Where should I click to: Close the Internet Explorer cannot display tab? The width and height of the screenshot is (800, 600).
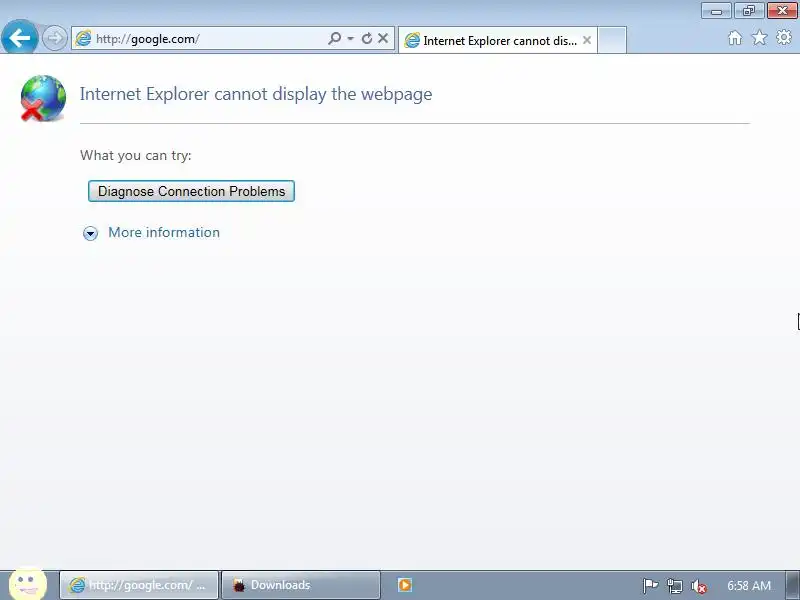tap(587, 40)
